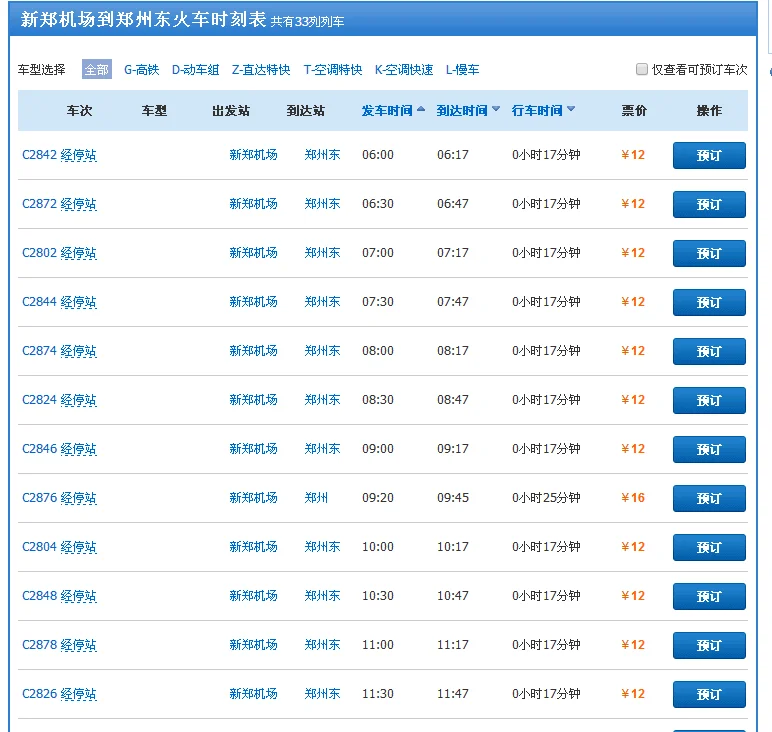772x732 pixels.
Task: Book train C2876 with 预订 button
Action: 709,498
